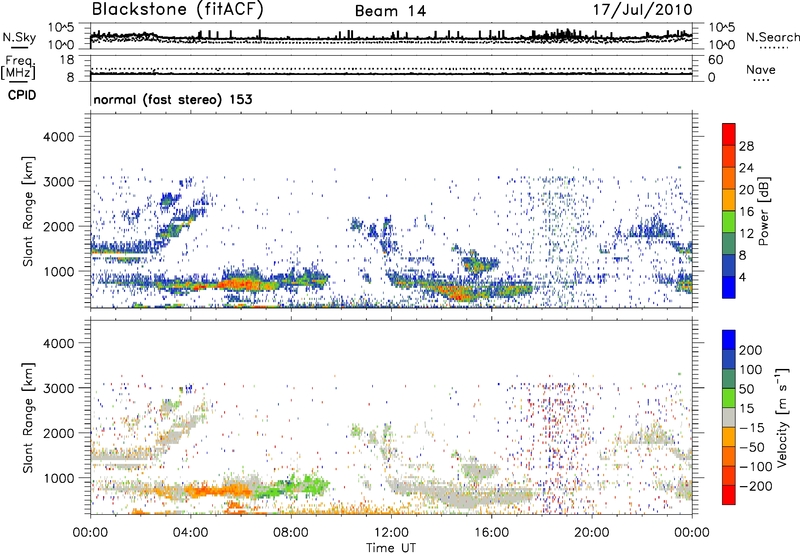
Task: Click 'normal (fast stereo) 153' text
Action: pyautogui.click(x=173, y=99)
